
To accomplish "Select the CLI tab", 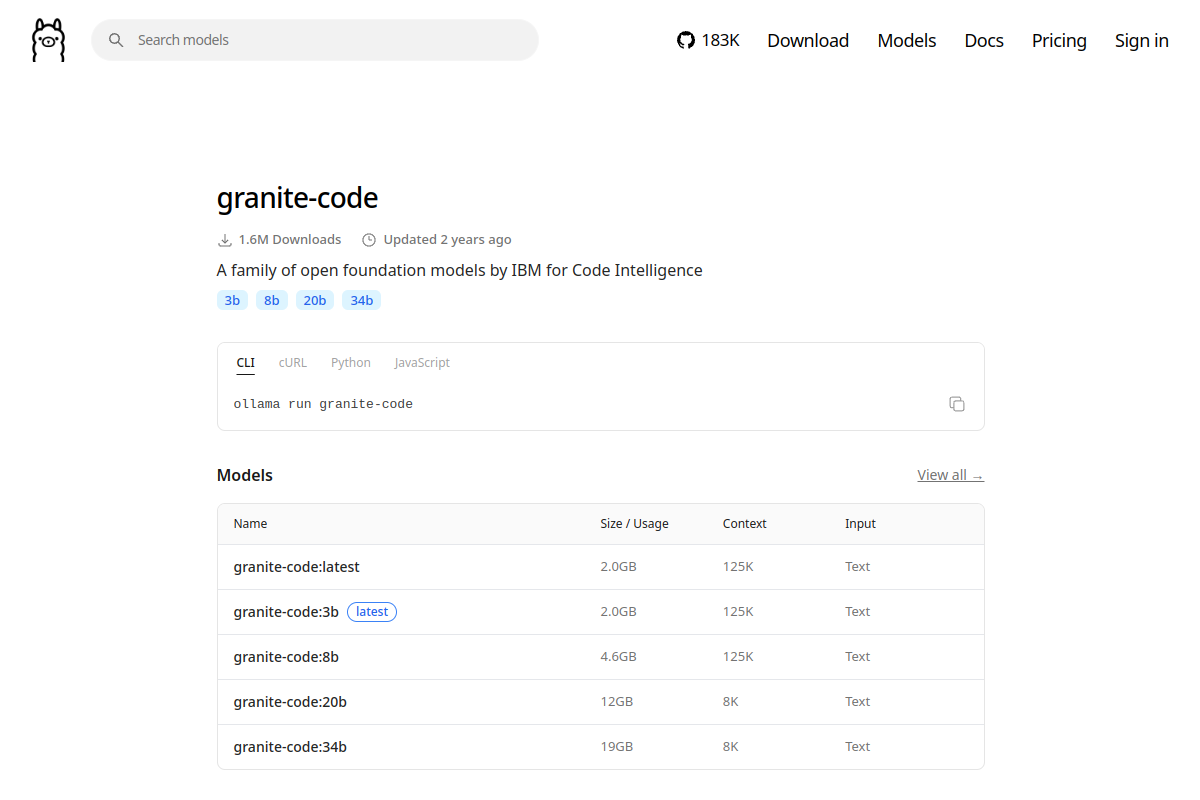I will pyautogui.click(x=246, y=363).
